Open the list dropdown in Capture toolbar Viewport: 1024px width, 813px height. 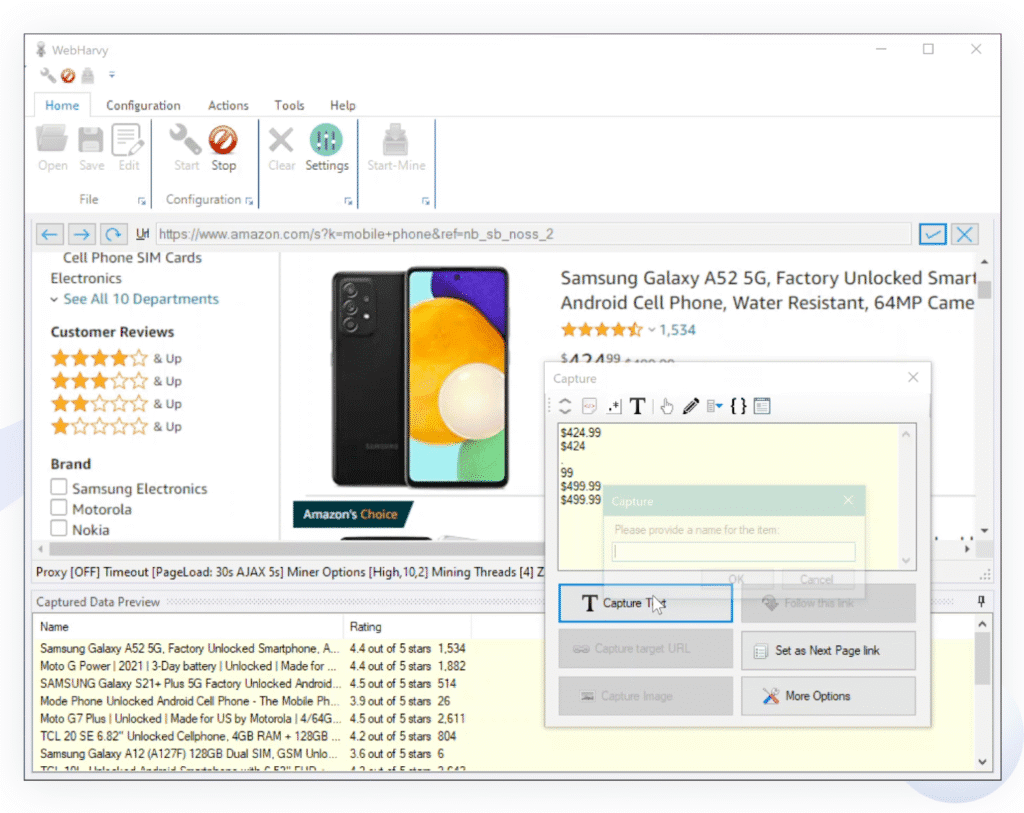tap(714, 406)
